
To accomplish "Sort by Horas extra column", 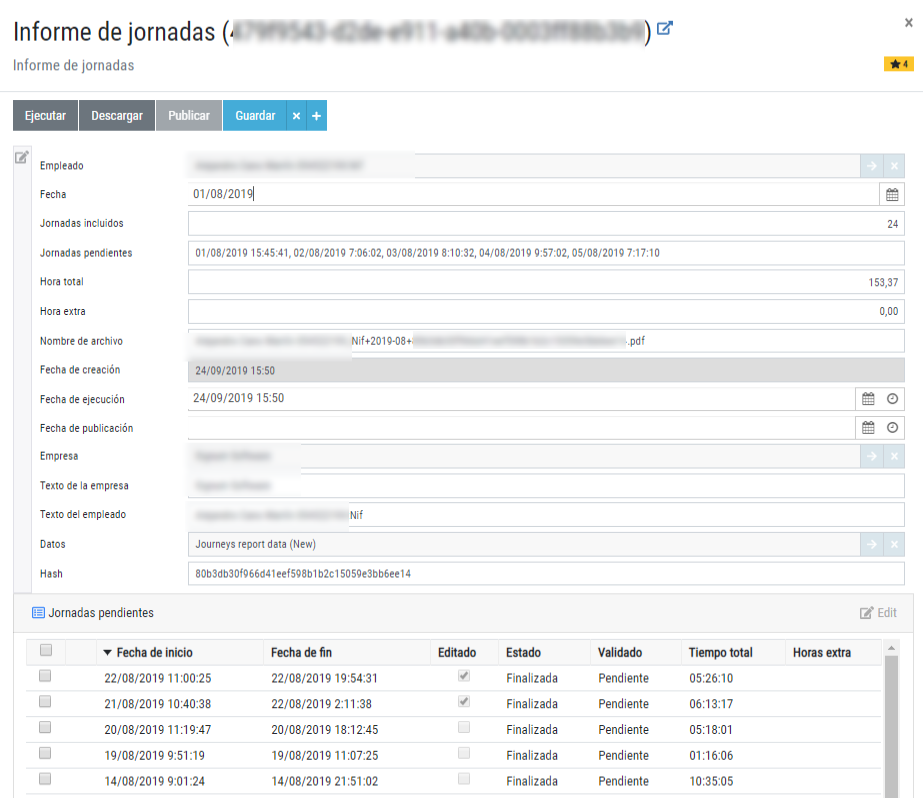I will tap(822, 653).
